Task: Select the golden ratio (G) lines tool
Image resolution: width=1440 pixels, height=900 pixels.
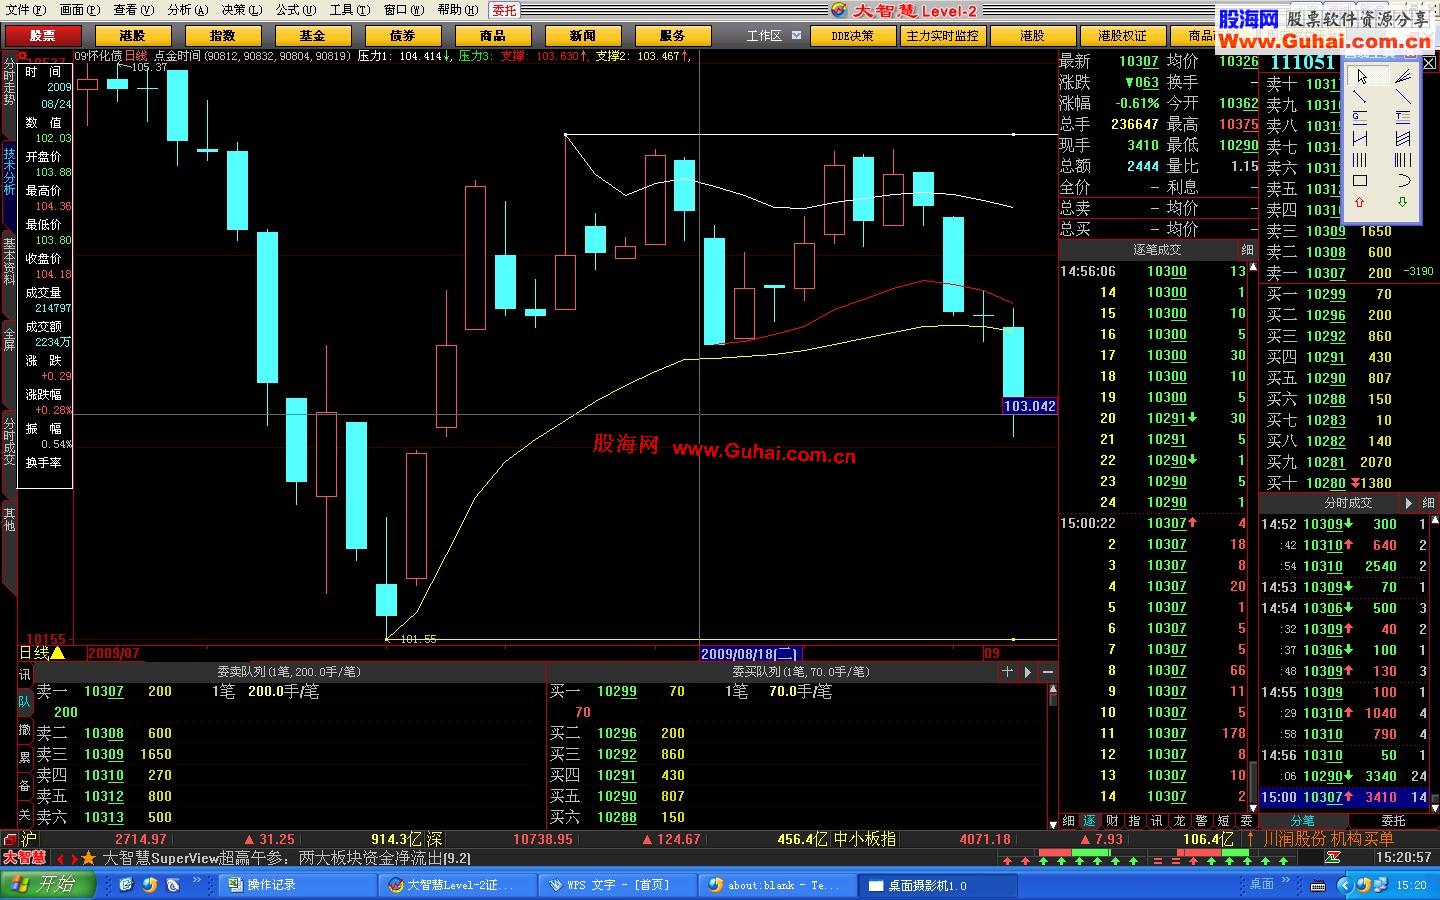Action: (x=1361, y=118)
